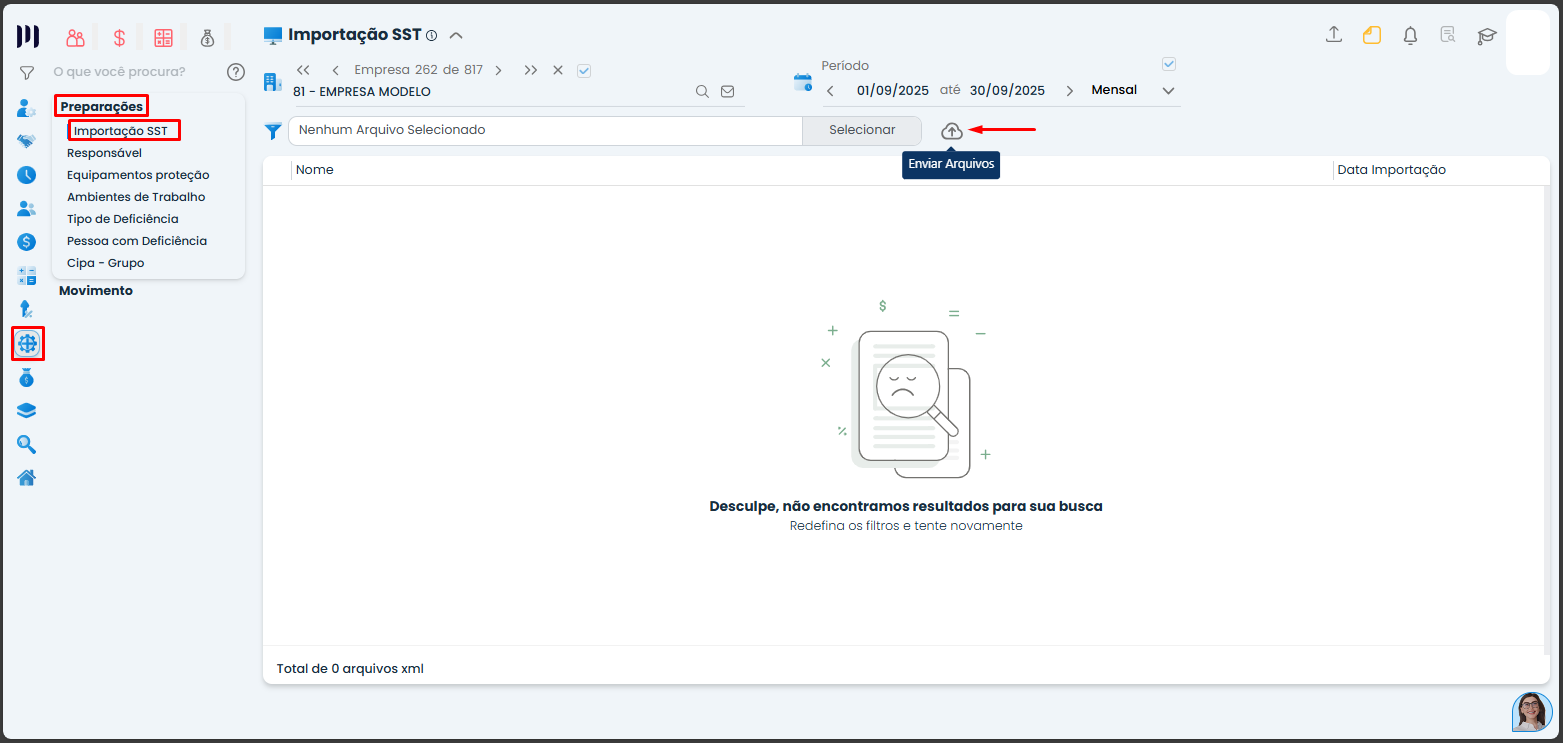Click the envelope icon in the company row
The image size is (1563, 743).
tap(728, 91)
